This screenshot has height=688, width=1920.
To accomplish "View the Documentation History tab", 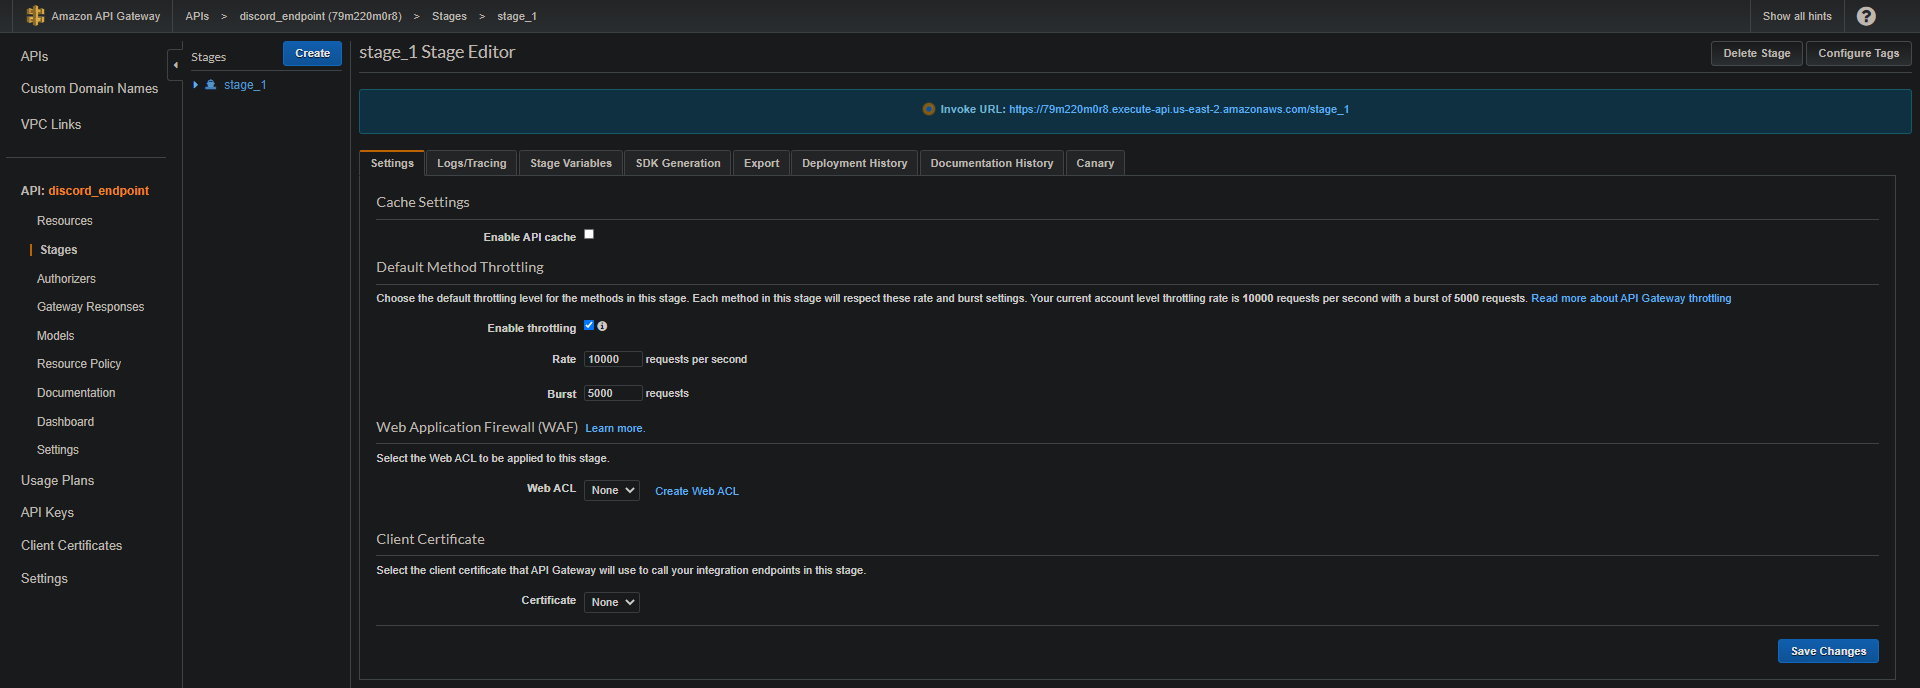I will coord(992,163).
